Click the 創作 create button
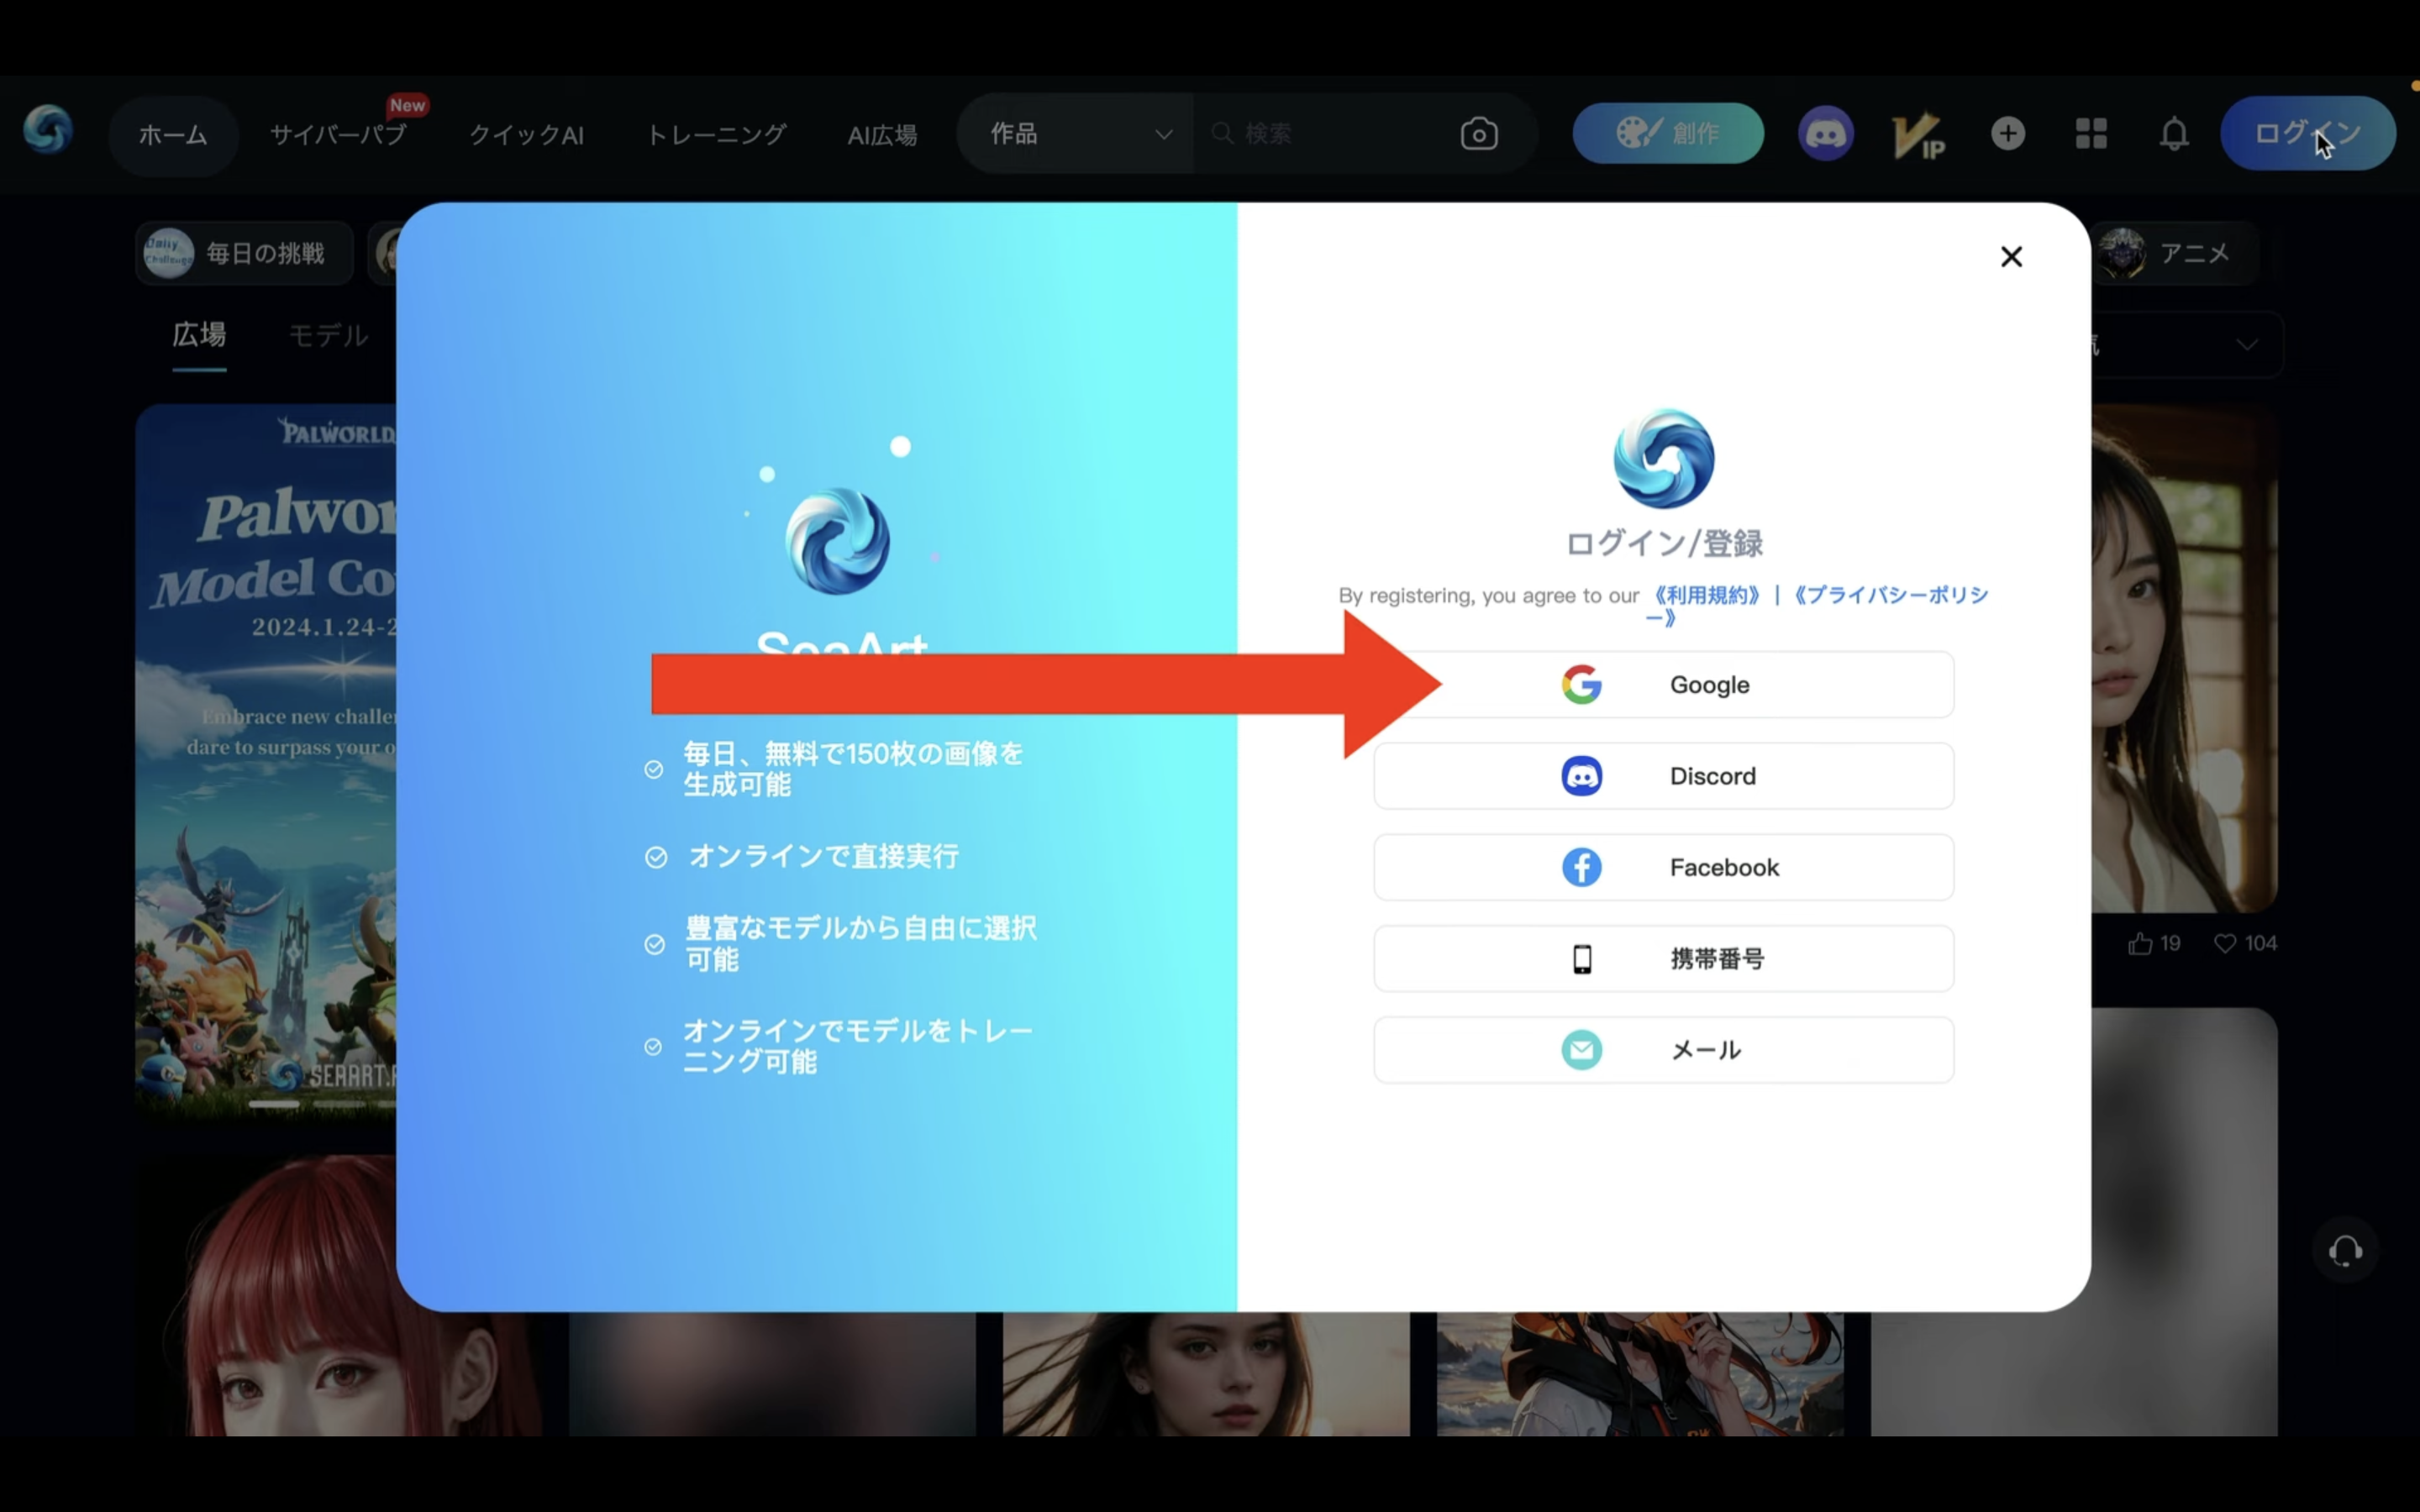2420x1512 pixels. click(x=1668, y=133)
